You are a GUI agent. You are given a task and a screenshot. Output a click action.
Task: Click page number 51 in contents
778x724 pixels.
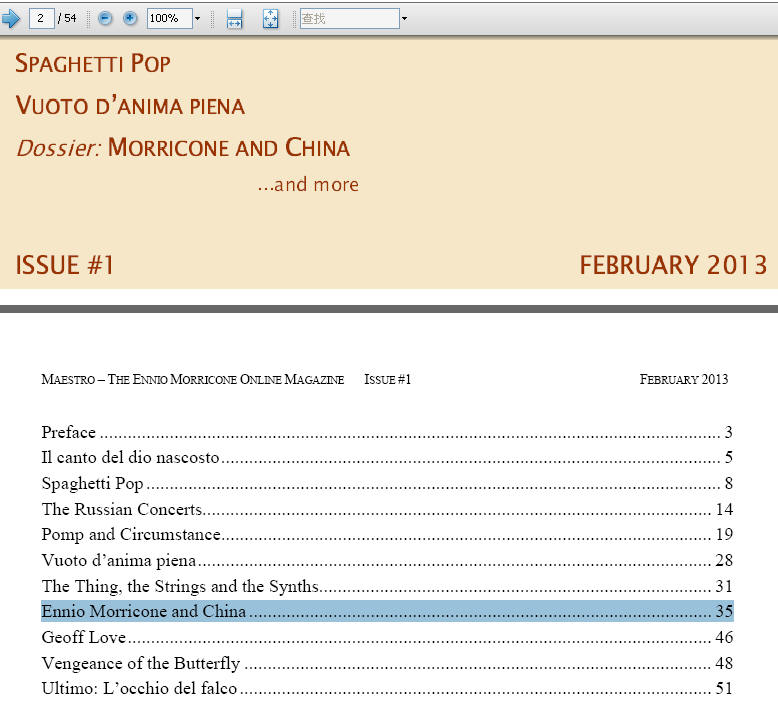pyautogui.click(x=724, y=688)
